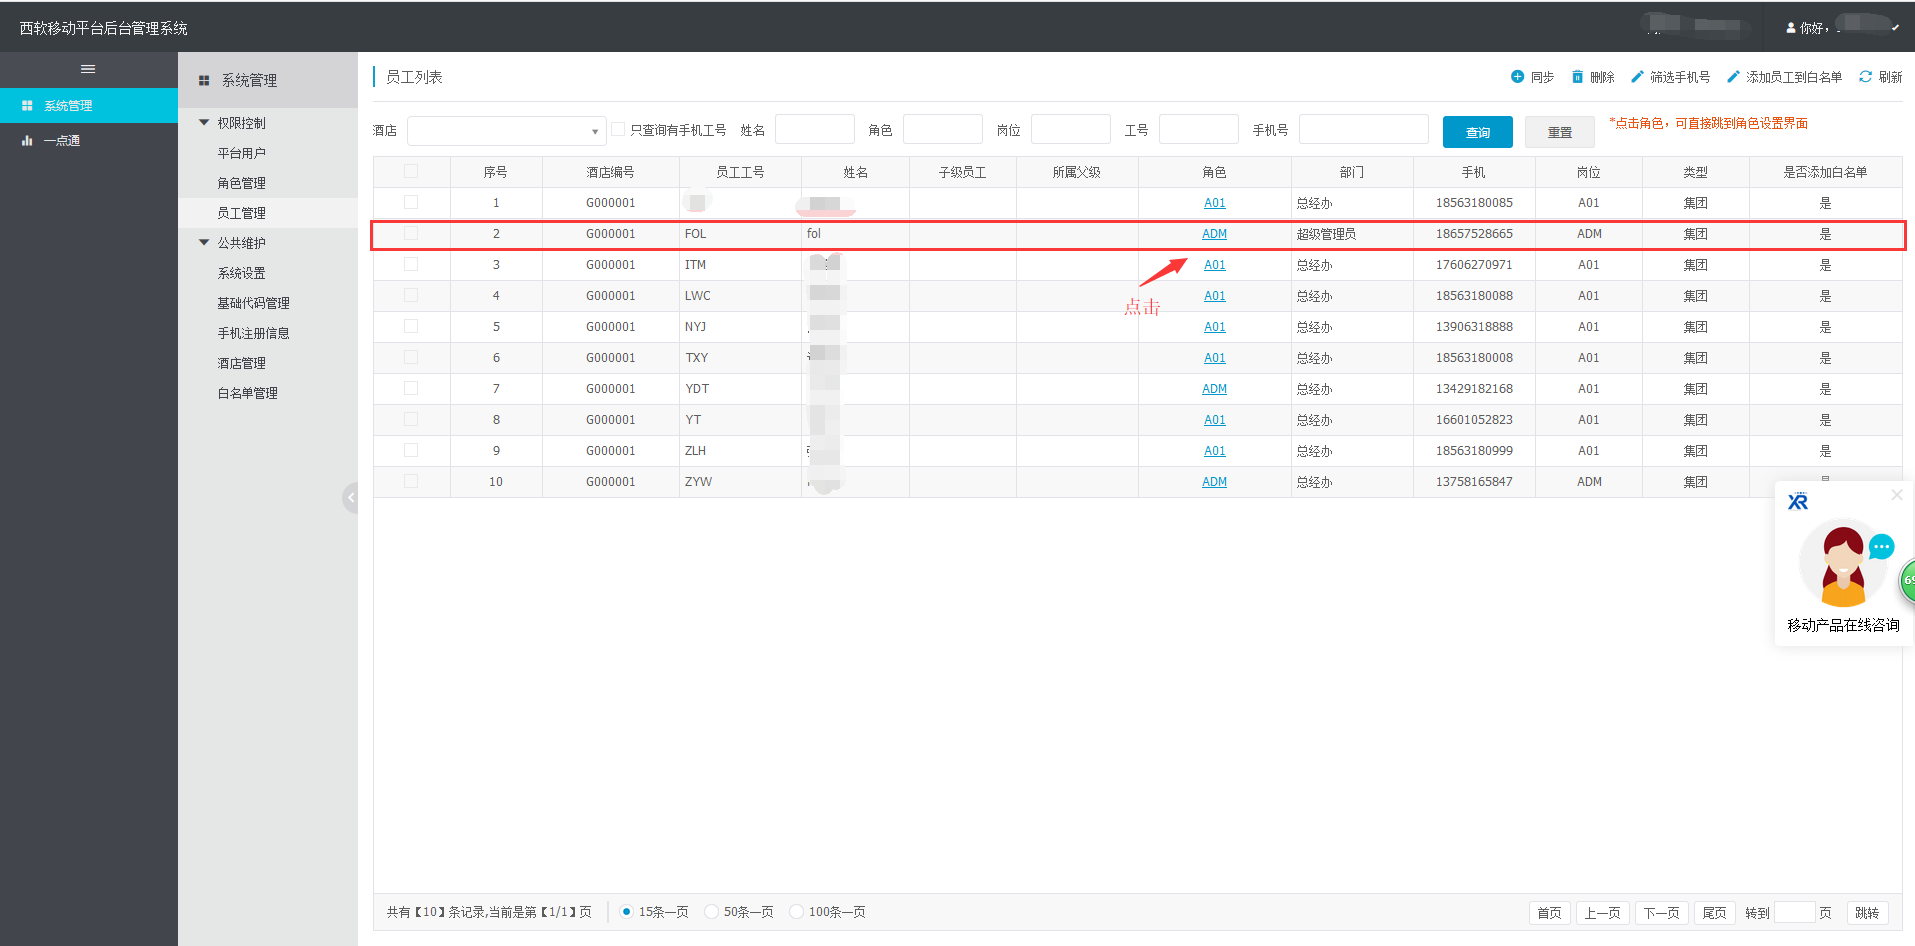Viewport: 1915px width, 946px height.
Task: Close the 移动产品在线咨询 popup
Action: (x=1896, y=495)
